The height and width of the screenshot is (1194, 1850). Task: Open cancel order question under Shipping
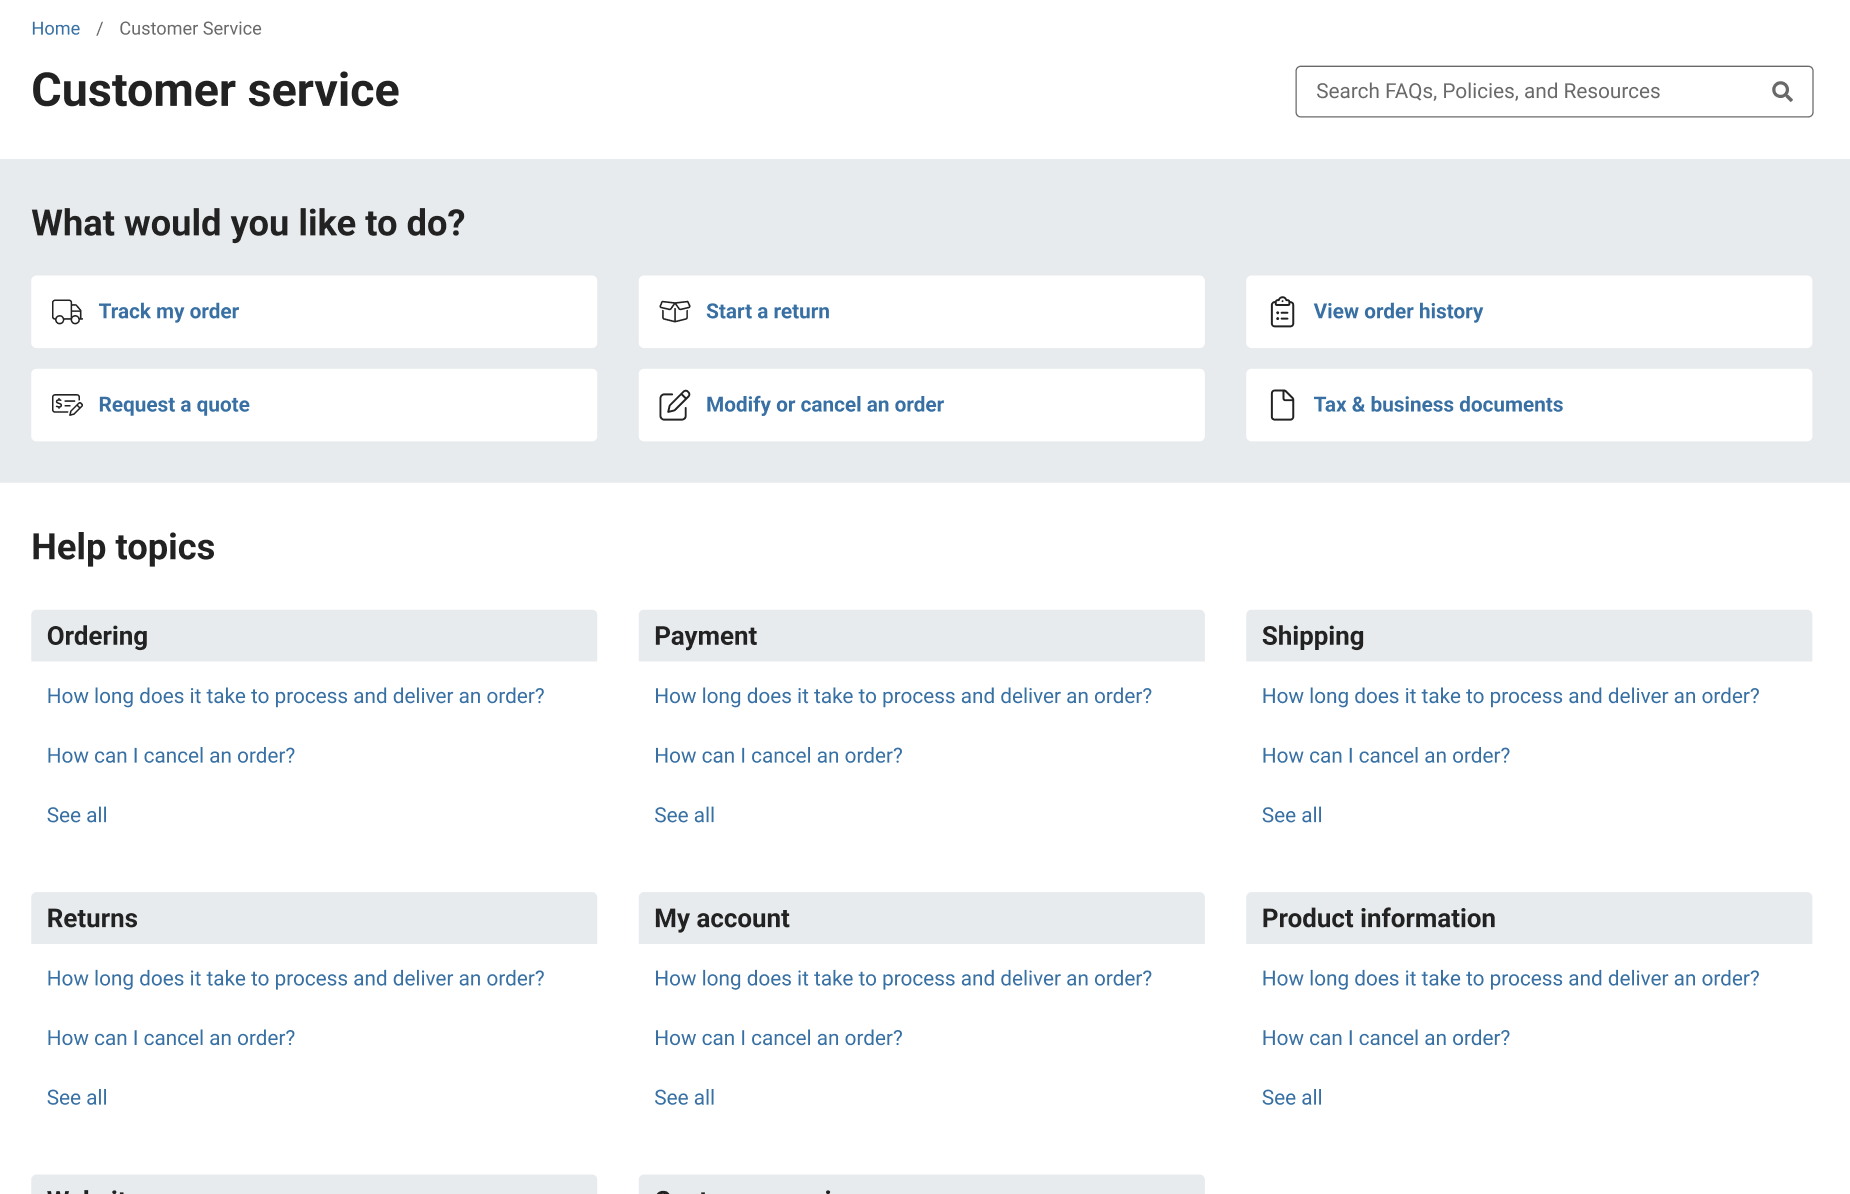click(1385, 756)
